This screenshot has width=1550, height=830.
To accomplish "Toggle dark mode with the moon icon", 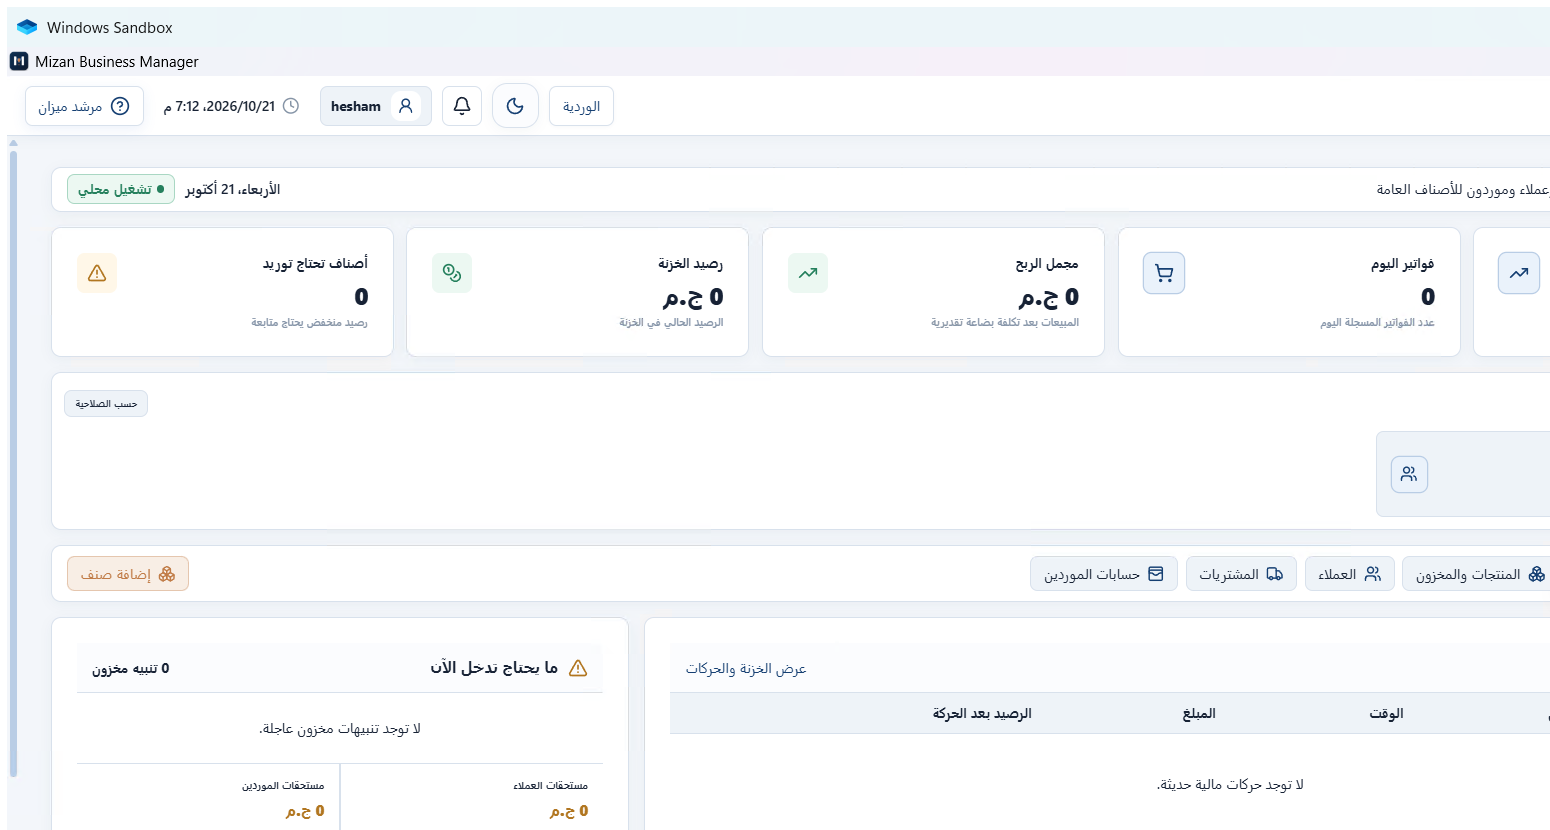I will coord(515,106).
